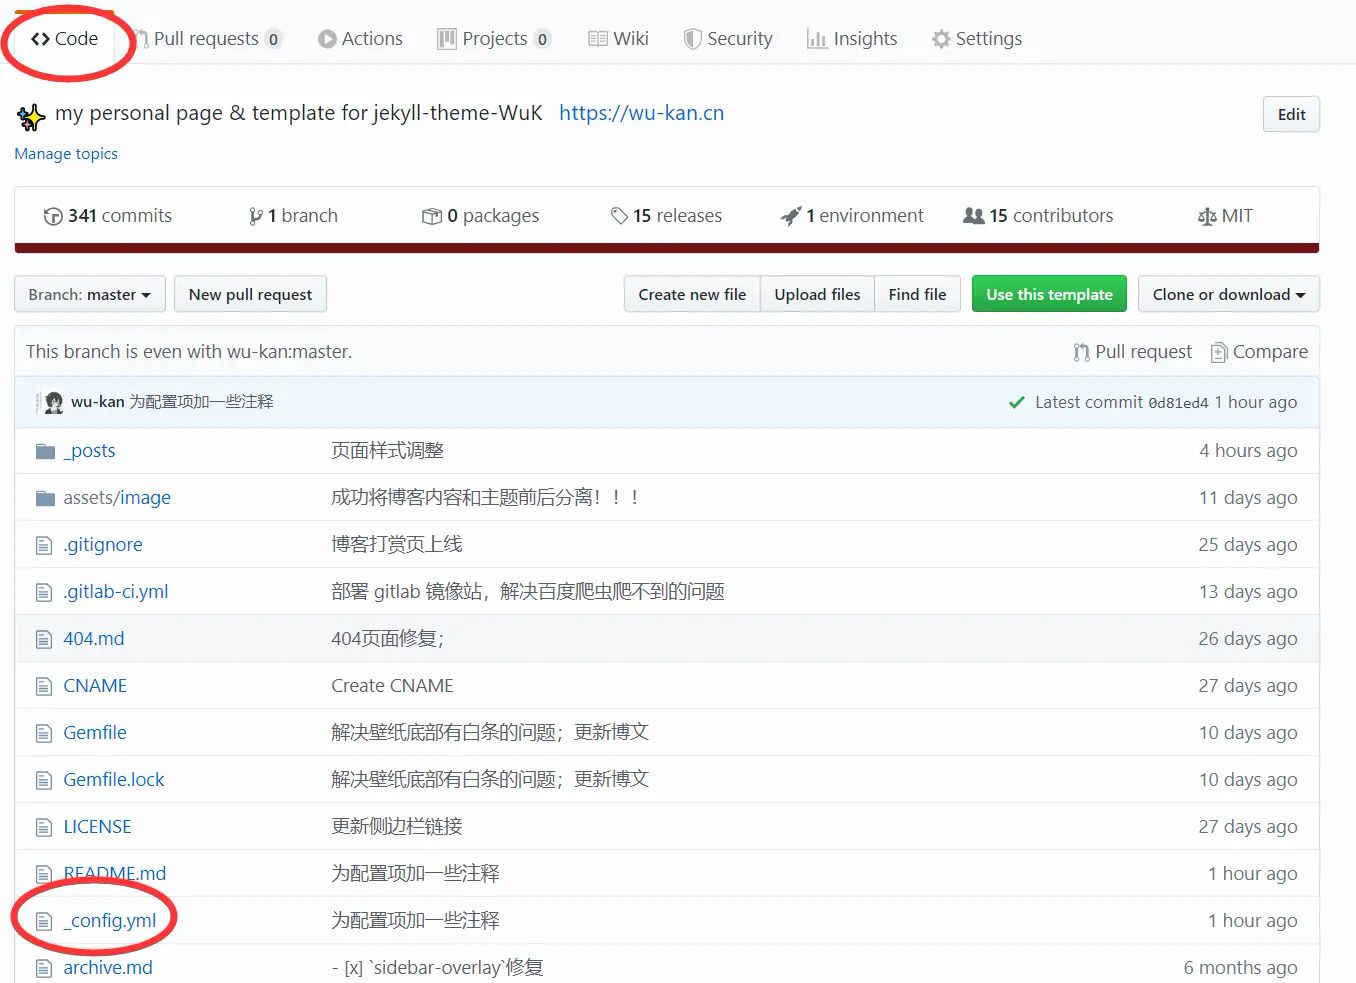Image resolution: width=1356 pixels, height=983 pixels.
Task: Open repository Settings tab
Action: tap(977, 39)
